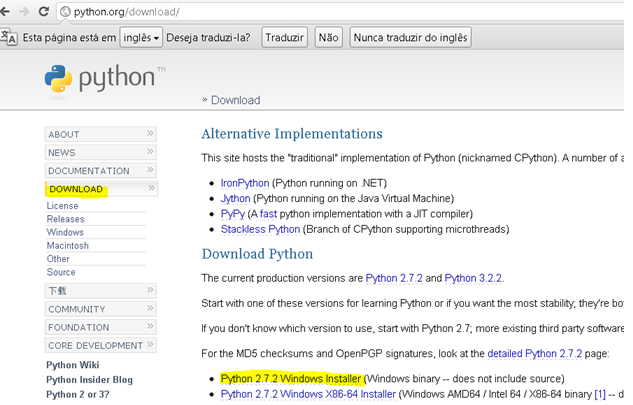The height and width of the screenshot is (405, 633).
Task: Open the DOWNLOAD sidebar menu item
Action: click(76, 189)
